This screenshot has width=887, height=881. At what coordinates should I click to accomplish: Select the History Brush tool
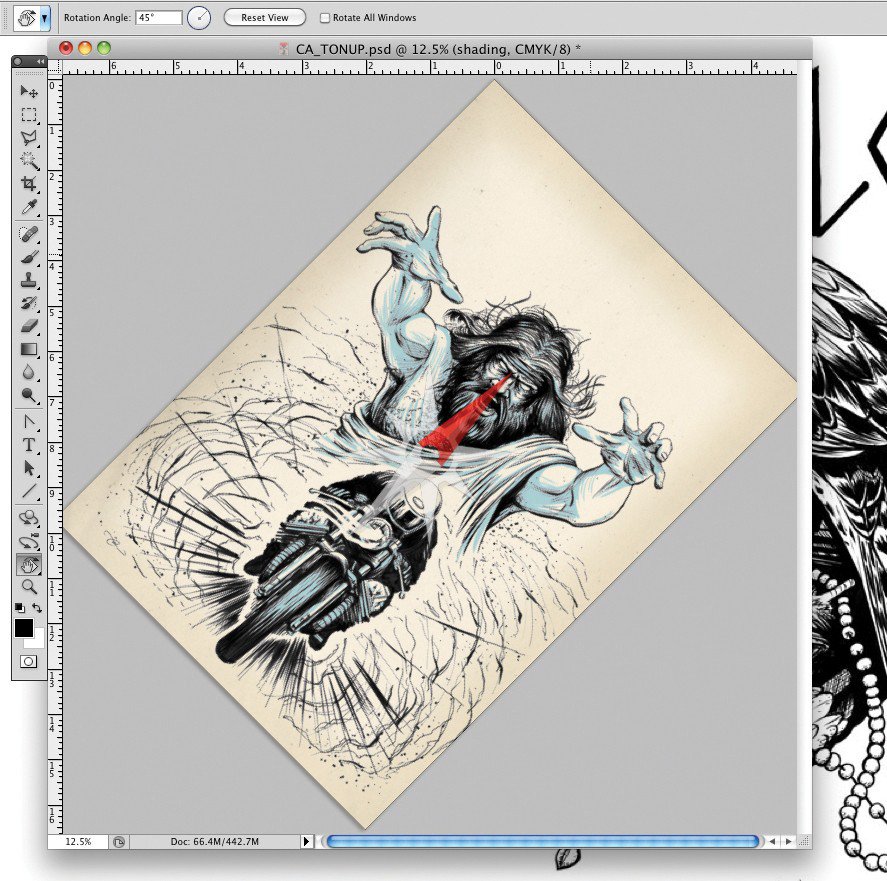(x=29, y=303)
